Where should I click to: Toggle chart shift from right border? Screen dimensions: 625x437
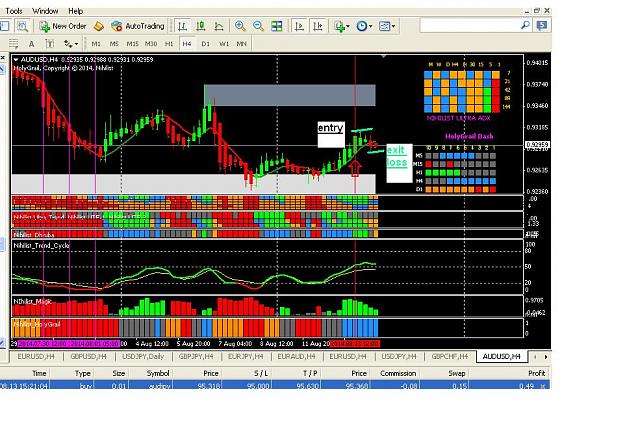coord(318,26)
